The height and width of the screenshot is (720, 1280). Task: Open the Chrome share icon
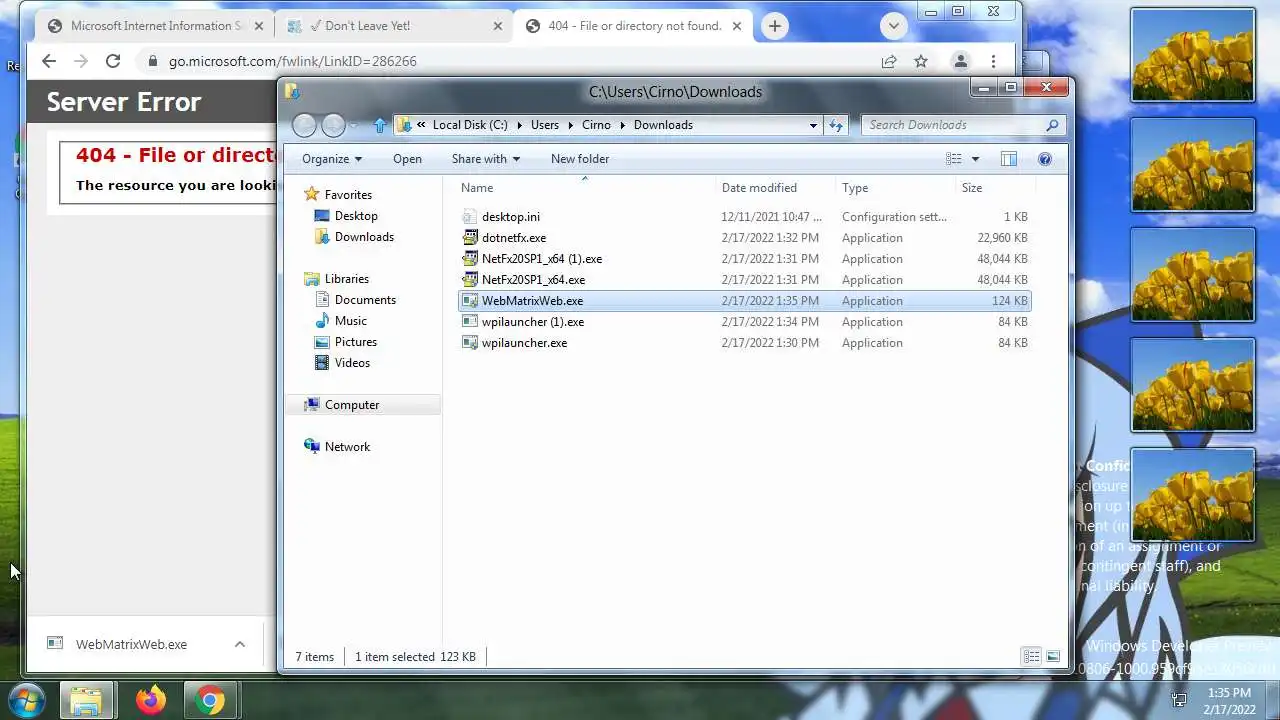tap(889, 61)
